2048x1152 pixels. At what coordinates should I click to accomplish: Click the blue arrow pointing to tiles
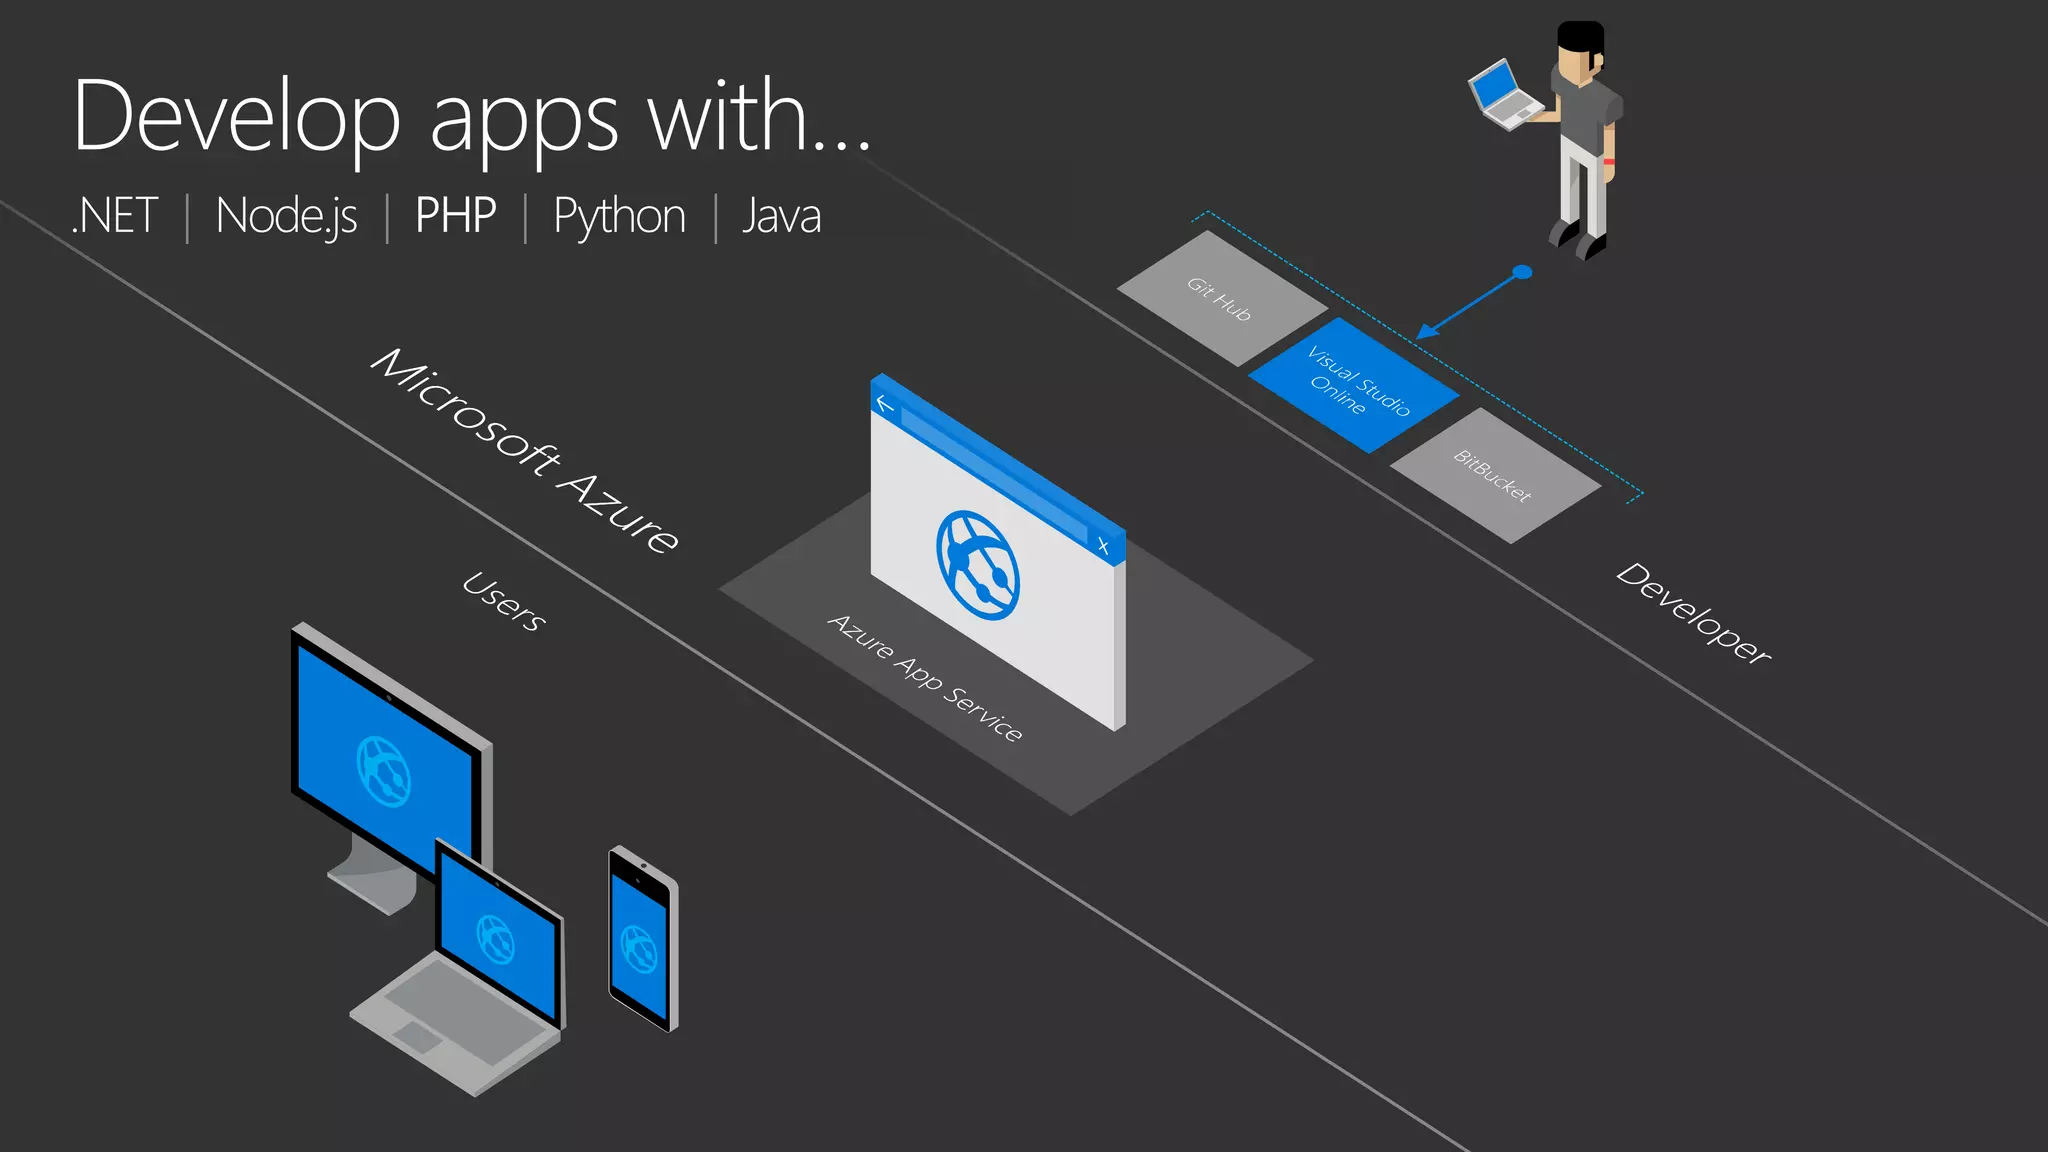pos(1470,305)
